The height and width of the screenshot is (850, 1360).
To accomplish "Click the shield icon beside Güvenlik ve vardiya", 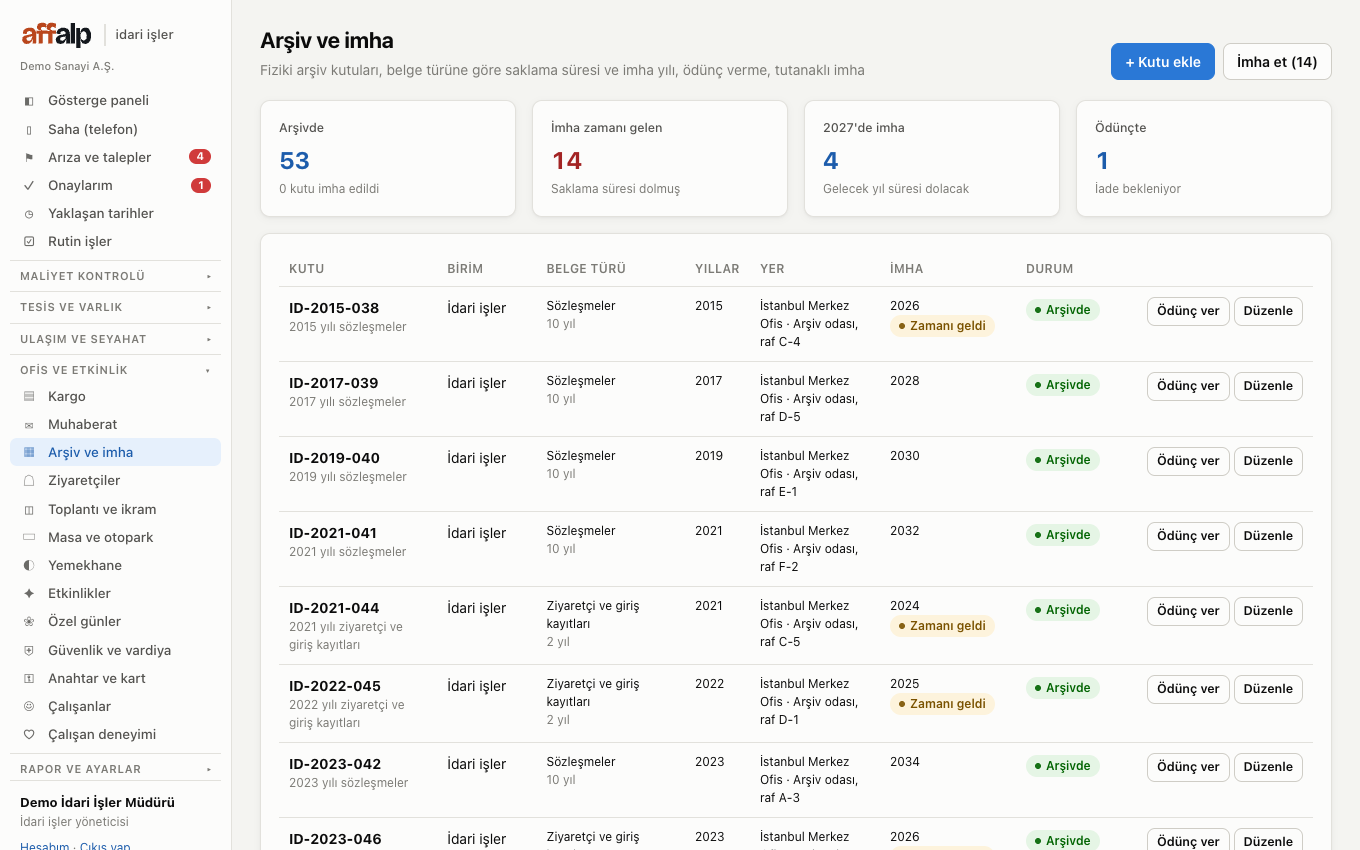I will (29, 650).
